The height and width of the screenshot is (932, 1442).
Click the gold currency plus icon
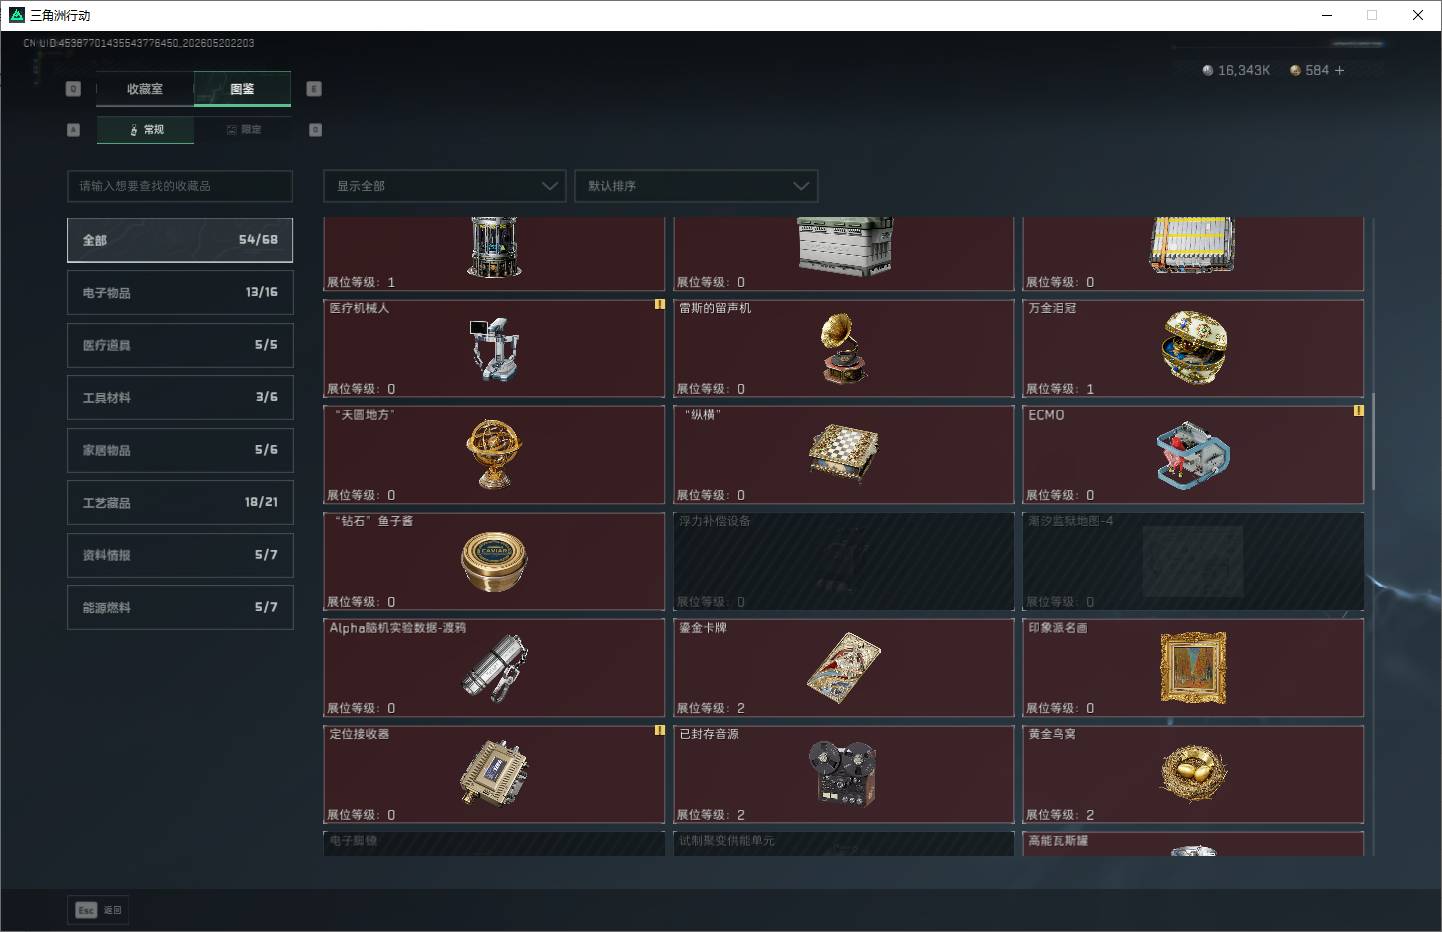point(1339,70)
